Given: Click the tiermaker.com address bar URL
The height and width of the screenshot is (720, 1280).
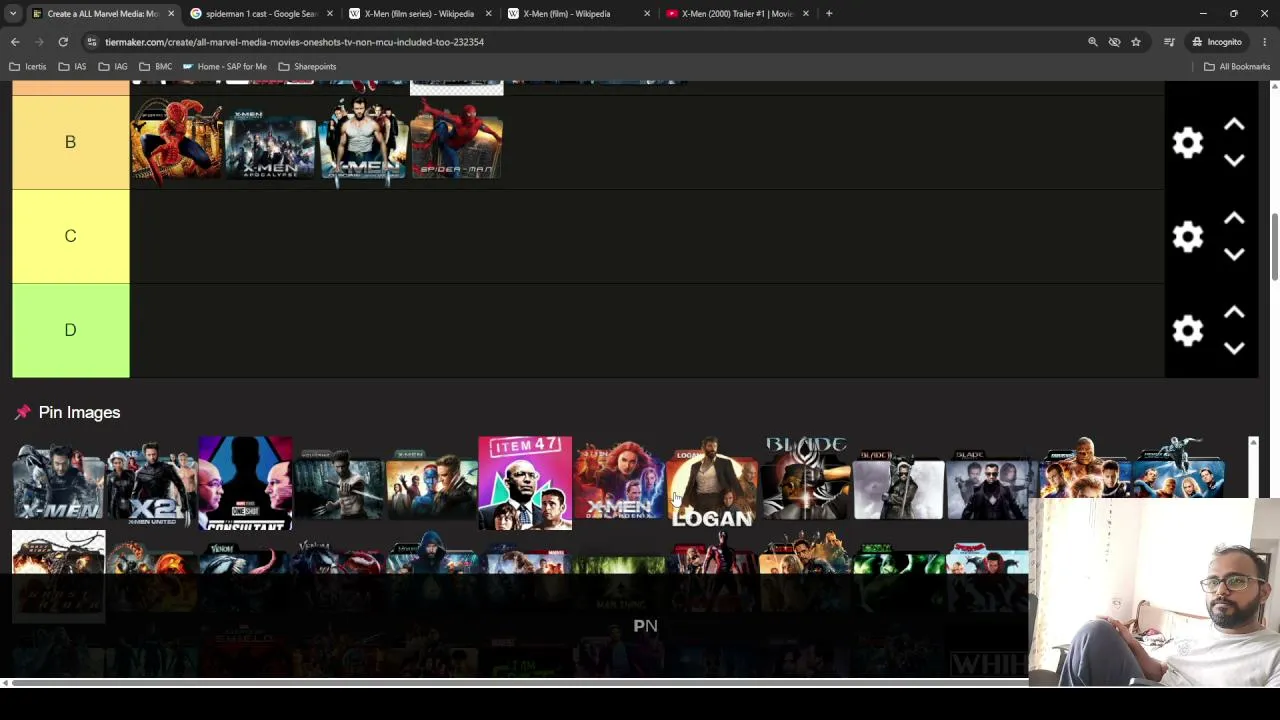Looking at the screenshot, I should click(x=294, y=42).
